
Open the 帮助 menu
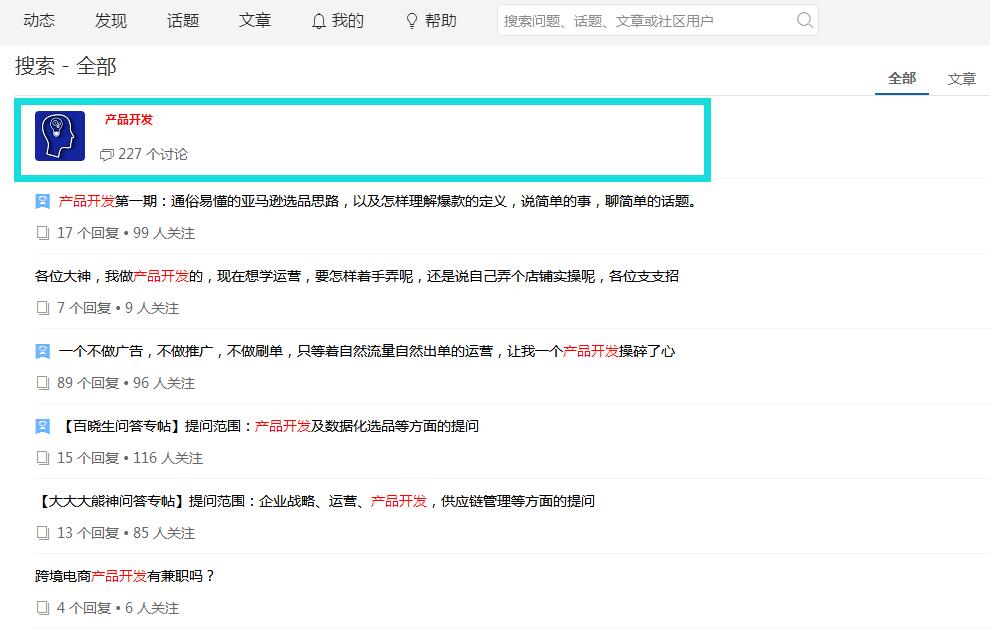click(441, 21)
